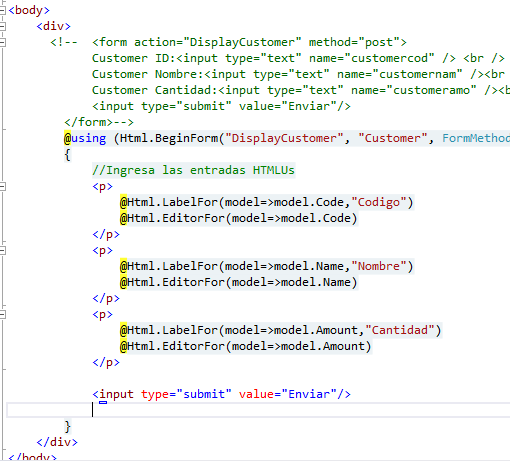
Task: Click the opening <div> tag
Action: click(54, 26)
